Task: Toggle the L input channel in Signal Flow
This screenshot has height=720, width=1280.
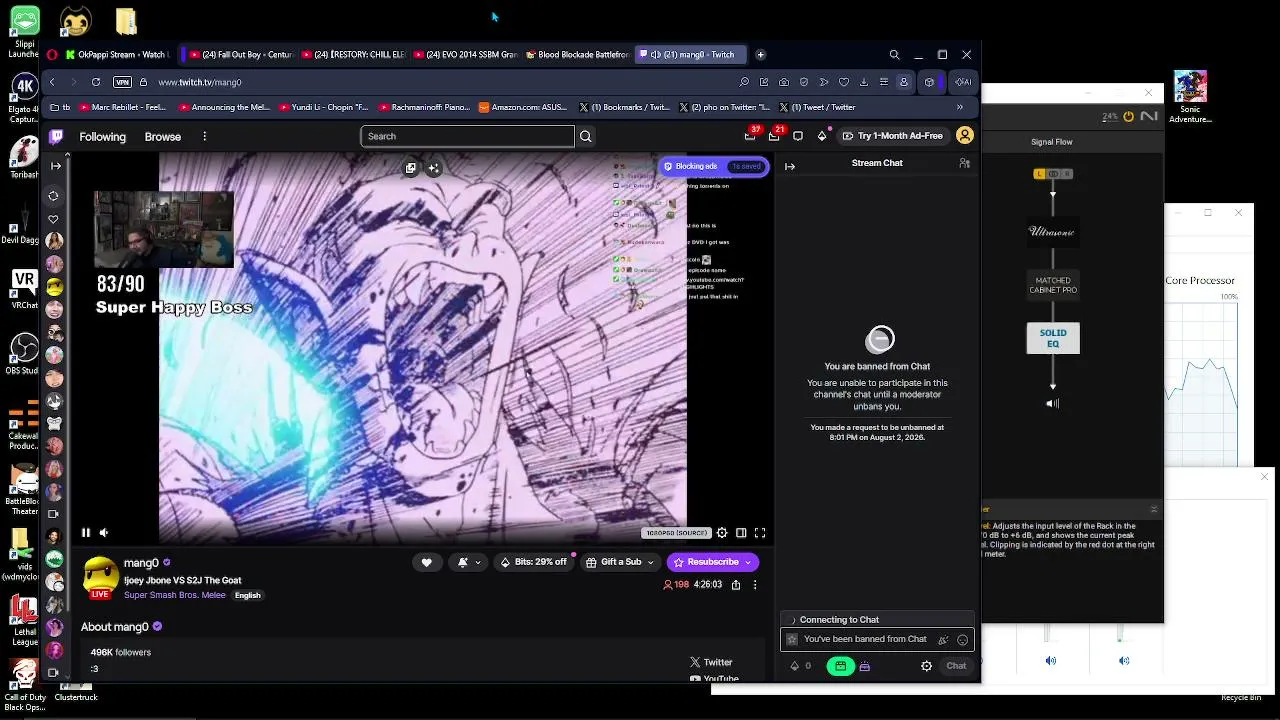Action: pyautogui.click(x=1039, y=174)
